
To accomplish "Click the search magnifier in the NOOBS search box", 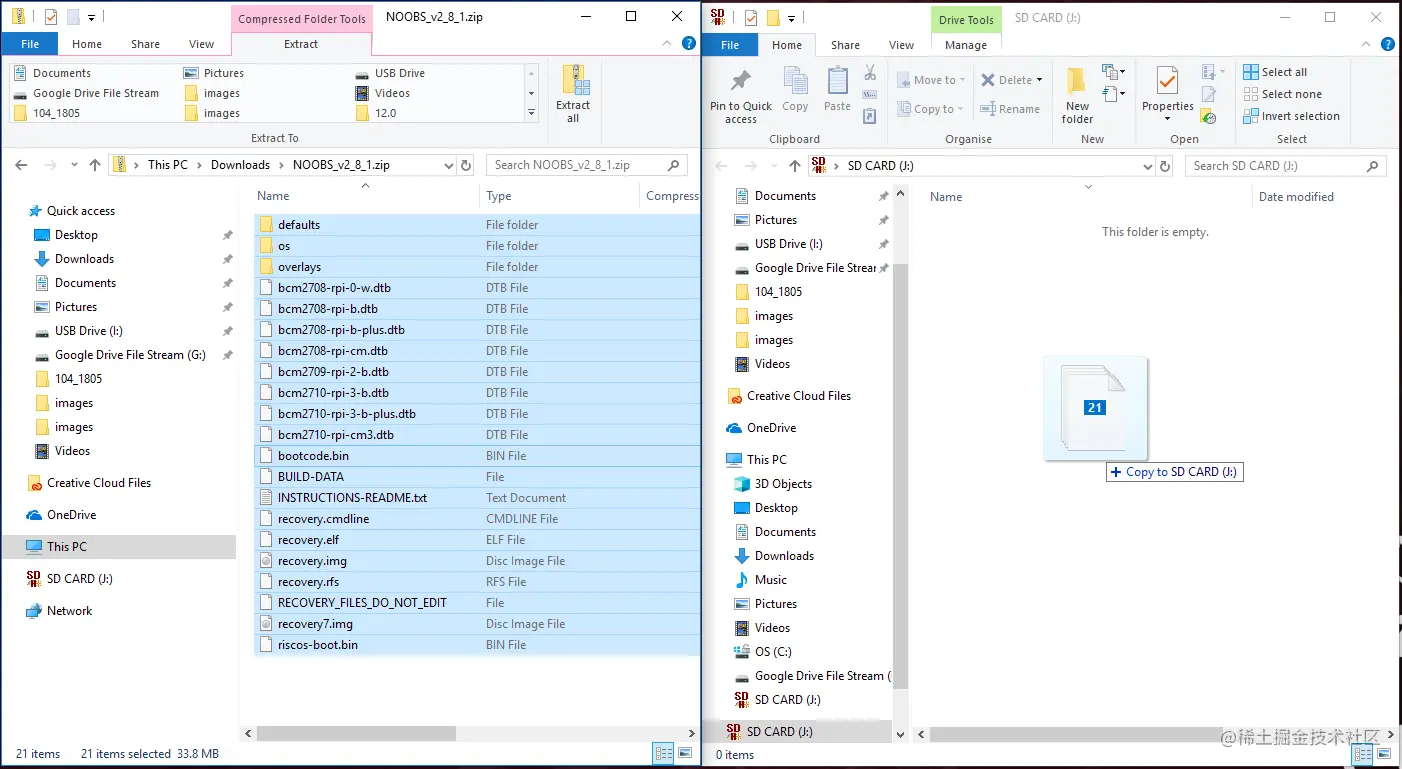I will 674,165.
